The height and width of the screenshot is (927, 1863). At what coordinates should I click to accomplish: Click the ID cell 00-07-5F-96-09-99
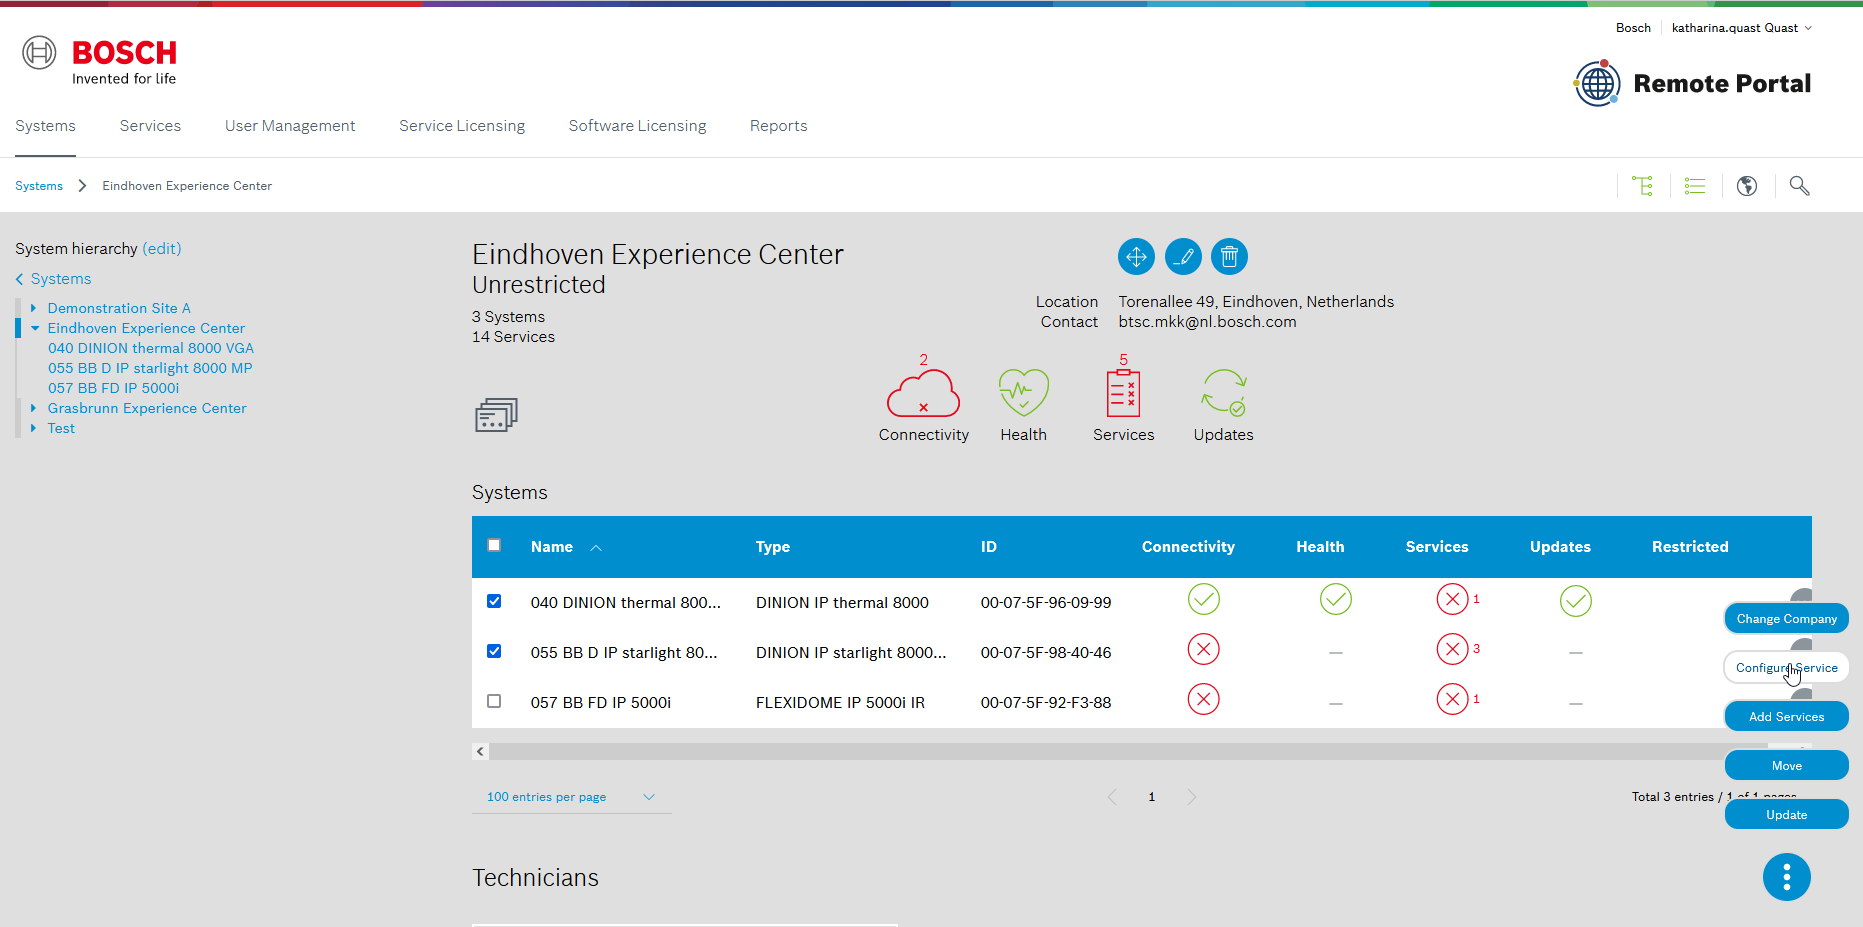click(x=1046, y=603)
